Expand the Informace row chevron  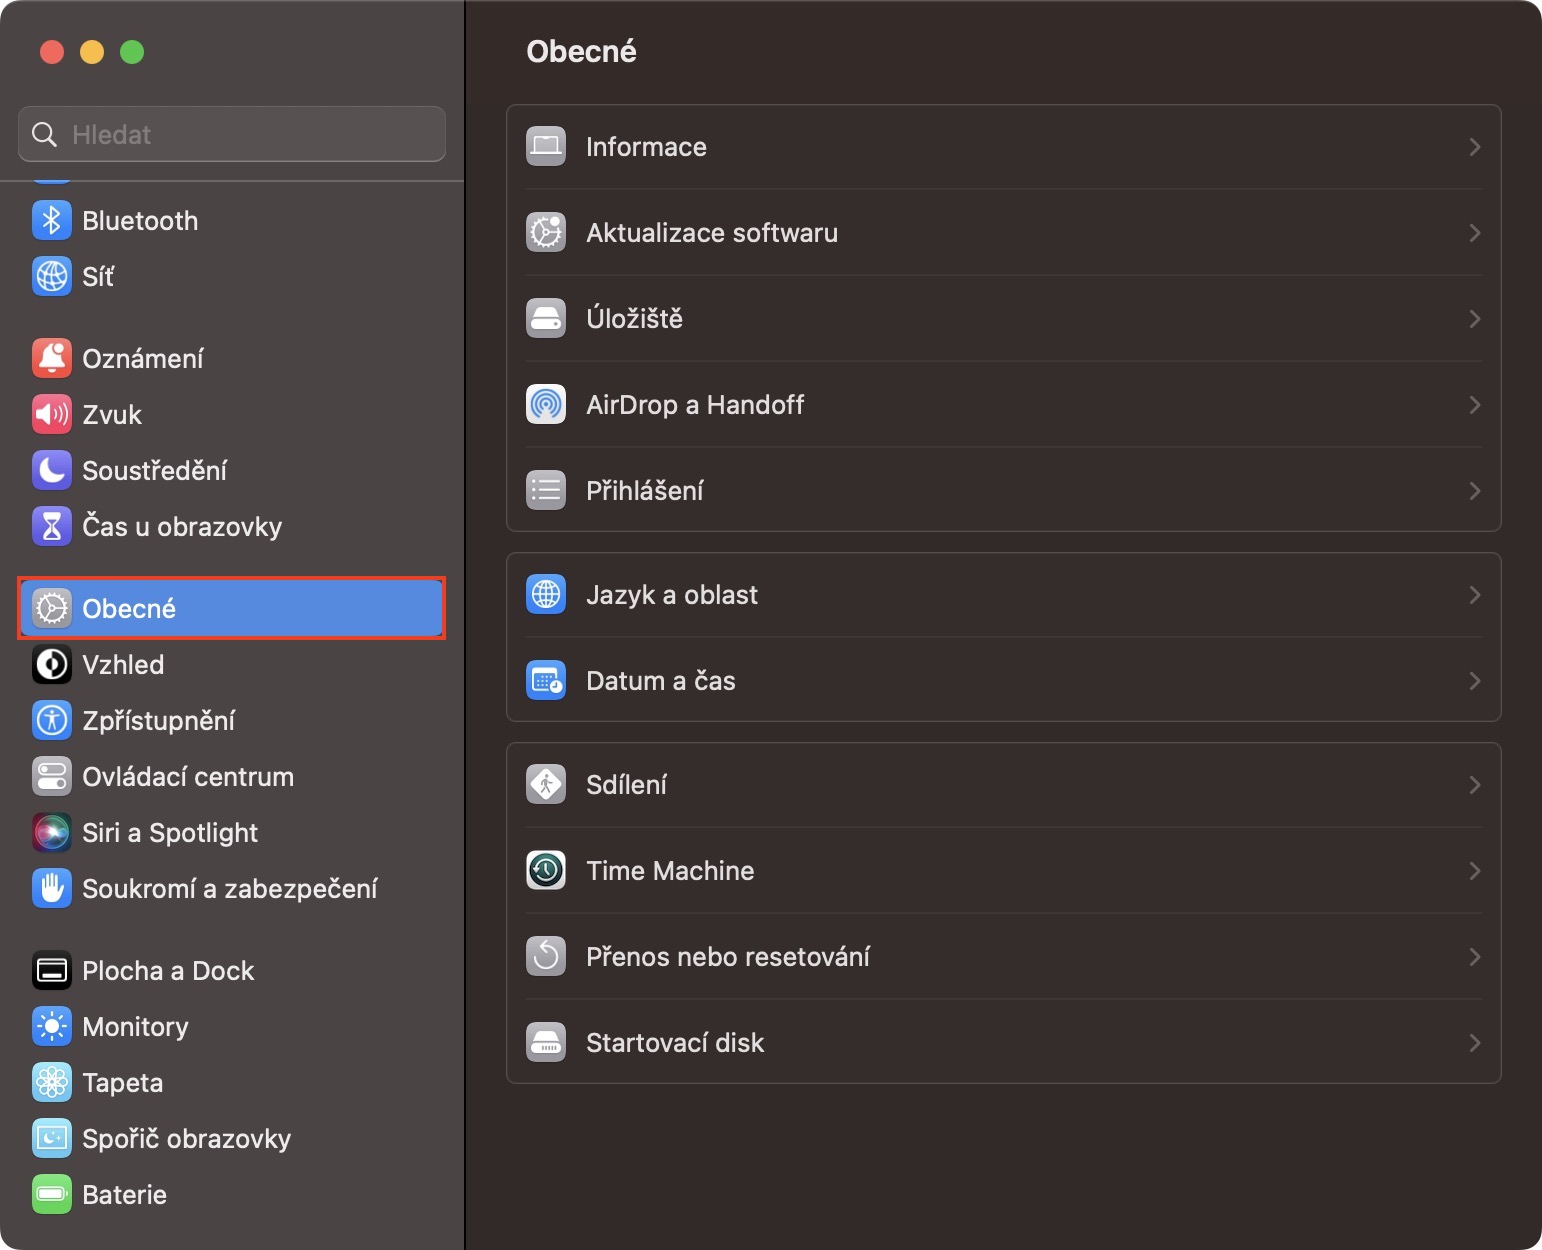pyautogui.click(x=1474, y=147)
